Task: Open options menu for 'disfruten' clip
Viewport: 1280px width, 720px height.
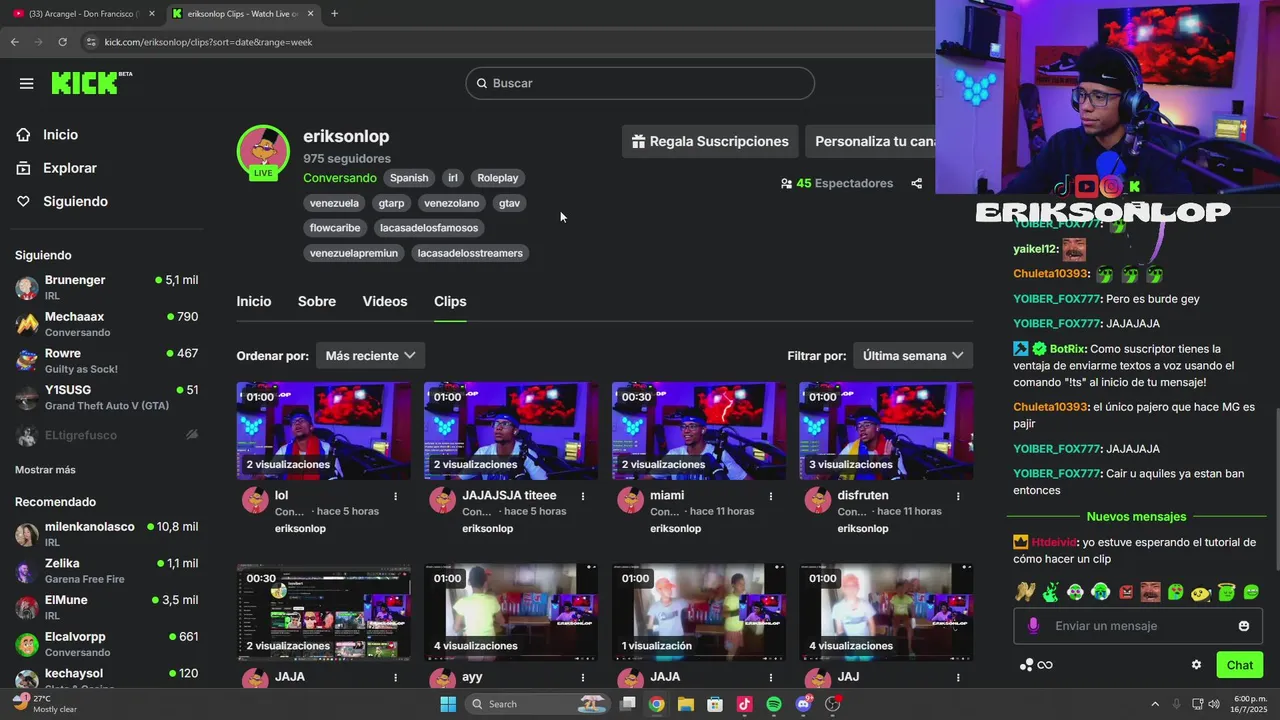Action: [958, 496]
